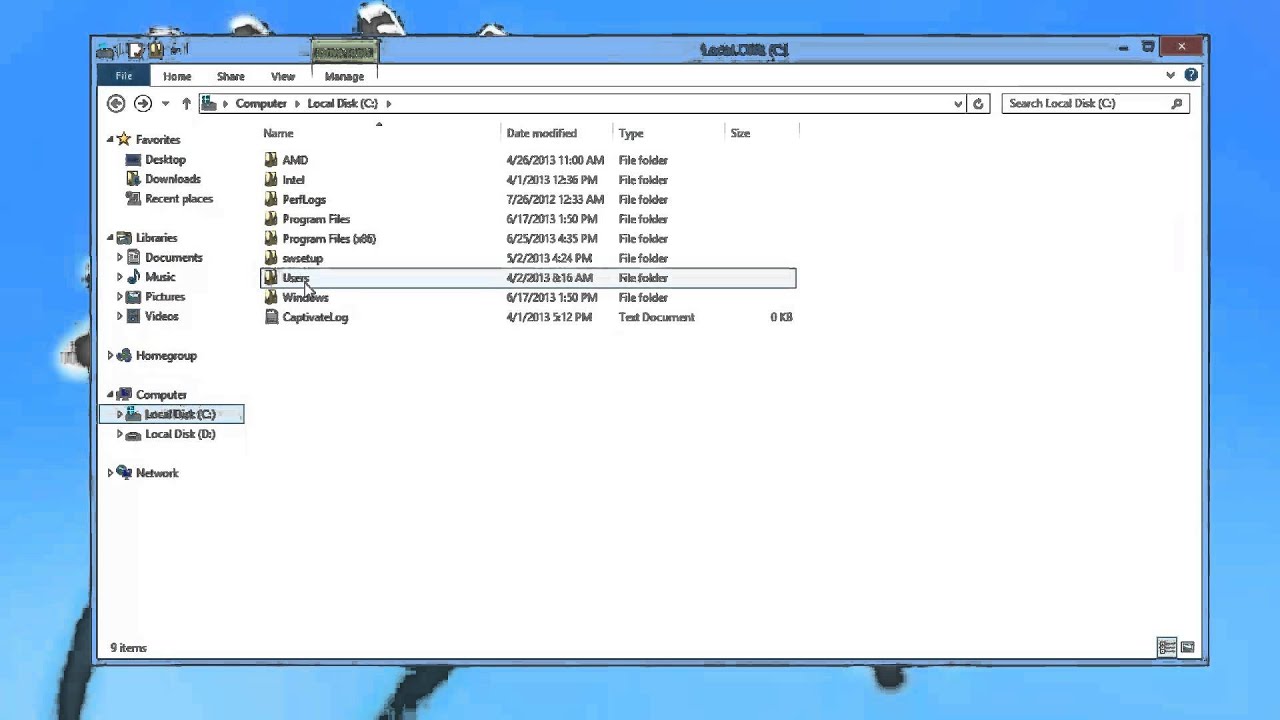Viewport: 1280px width, 720px height.
Task: Open Explorer Help via the question mark icon
Action: tap(1190, 75)
